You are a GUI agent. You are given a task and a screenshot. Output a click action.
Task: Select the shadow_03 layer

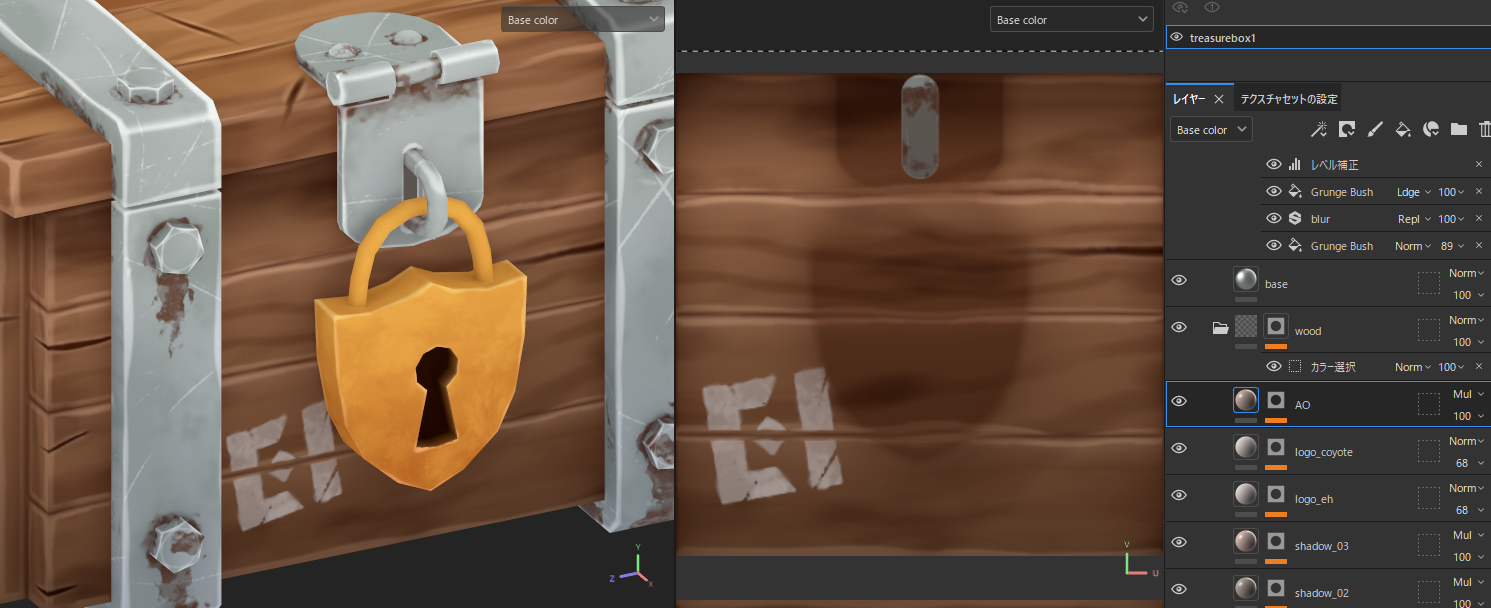coord(1321,546)
